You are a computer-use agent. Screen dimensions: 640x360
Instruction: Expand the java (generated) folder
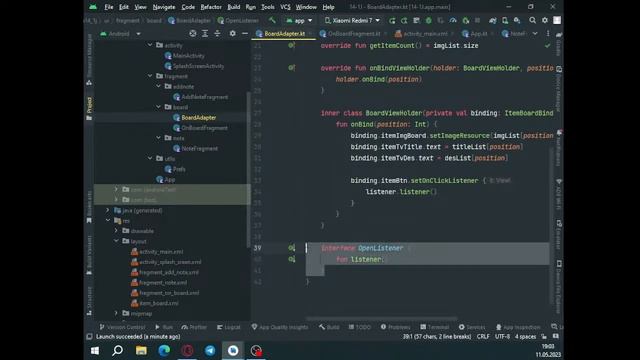pyautogui.click(x=107, y=210)
